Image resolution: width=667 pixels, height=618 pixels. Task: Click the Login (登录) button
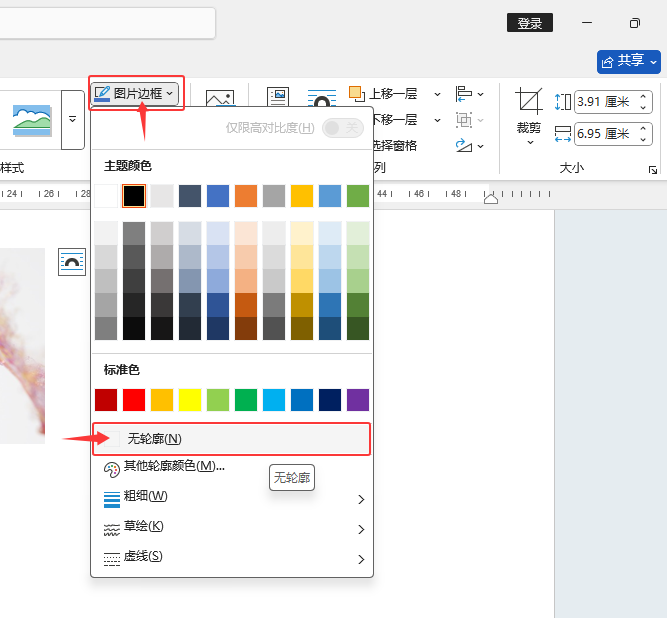pyautogui.click(x=530, y=23)
